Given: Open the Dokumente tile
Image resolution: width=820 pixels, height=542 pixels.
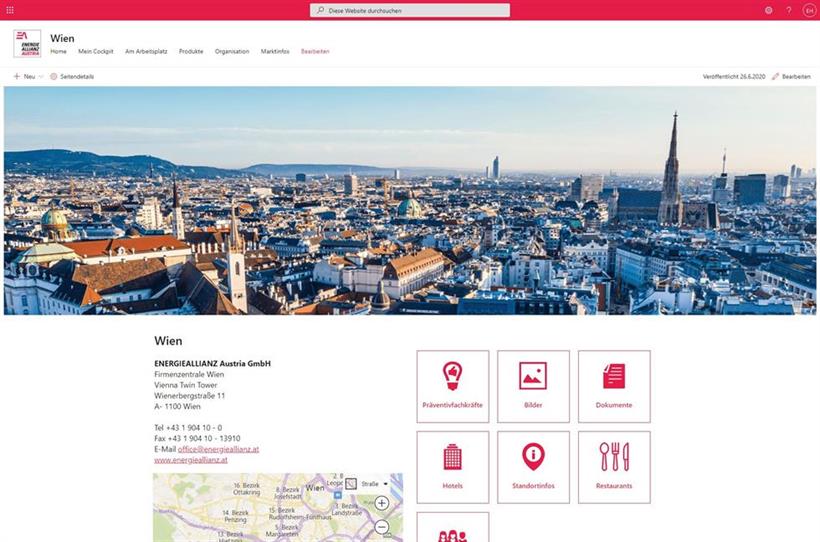Looking at the screenshot, I should pos(614,386).
